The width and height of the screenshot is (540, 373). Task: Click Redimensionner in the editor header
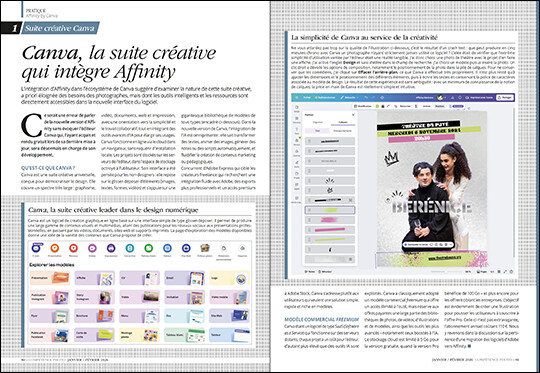[325, 97]
